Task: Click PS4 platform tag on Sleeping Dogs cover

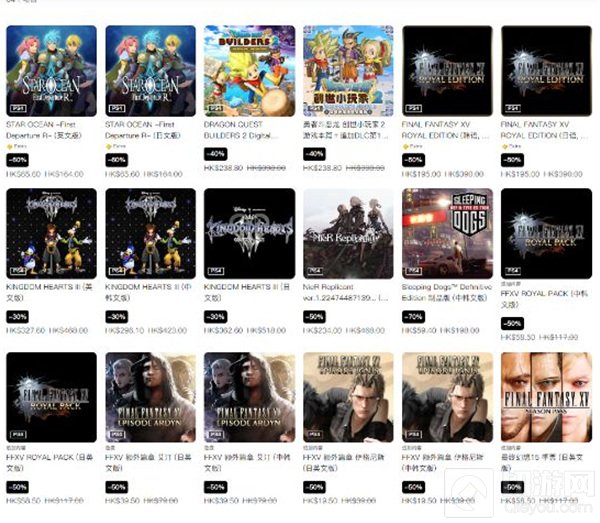Action: [414, 270]
